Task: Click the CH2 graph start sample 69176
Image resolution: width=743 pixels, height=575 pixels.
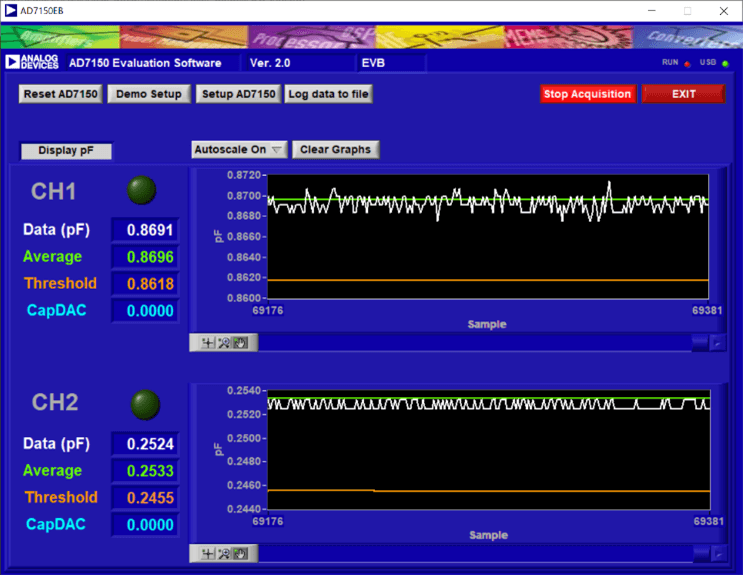Action: [268, 521]
